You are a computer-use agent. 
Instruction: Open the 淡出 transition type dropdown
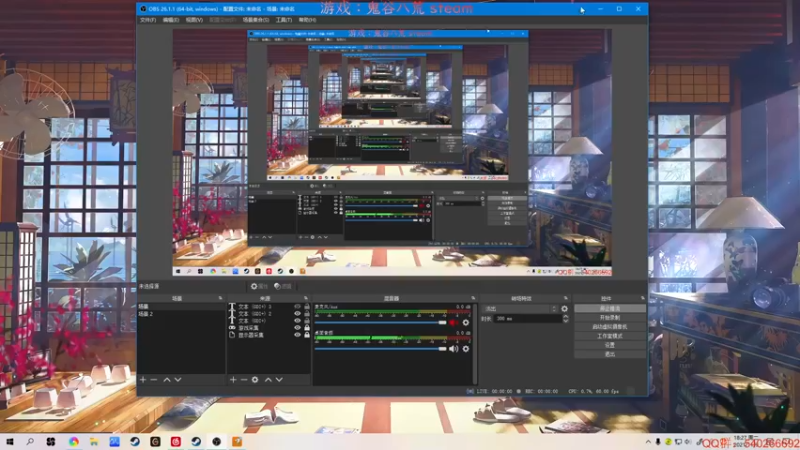coord(520,309)
